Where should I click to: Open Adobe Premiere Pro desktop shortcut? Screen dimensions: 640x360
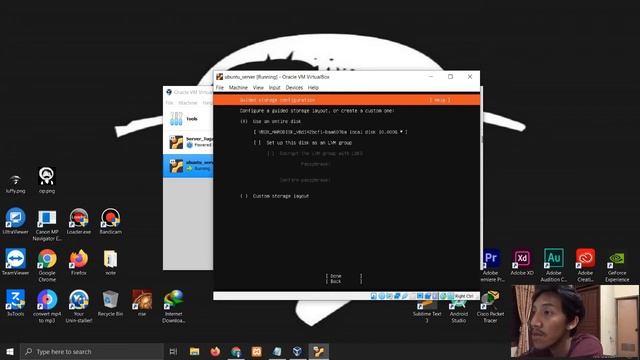coord(491,265)
